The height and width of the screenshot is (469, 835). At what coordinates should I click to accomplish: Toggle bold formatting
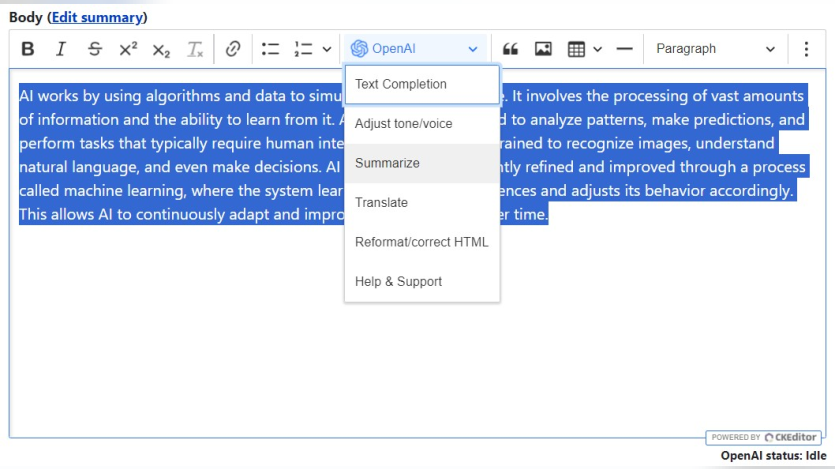[28, 49]
